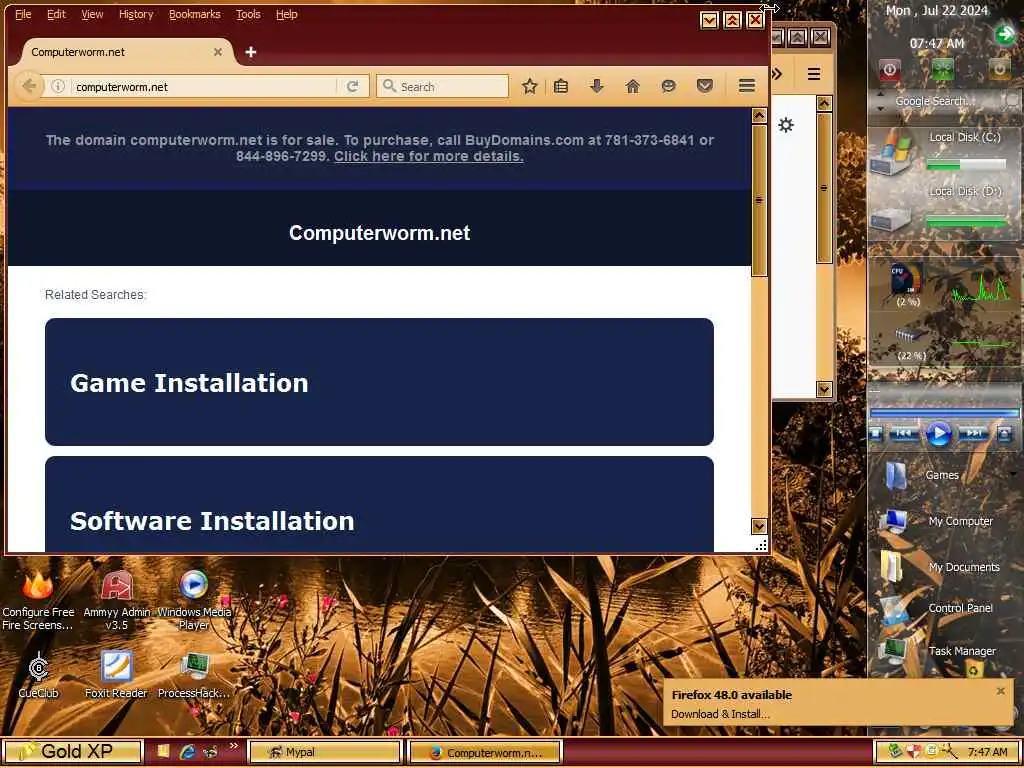The width and height of the screenshot is (1024, 768).
Task: Click the CPU meter icon in sidebar
Action: point(907,280)
